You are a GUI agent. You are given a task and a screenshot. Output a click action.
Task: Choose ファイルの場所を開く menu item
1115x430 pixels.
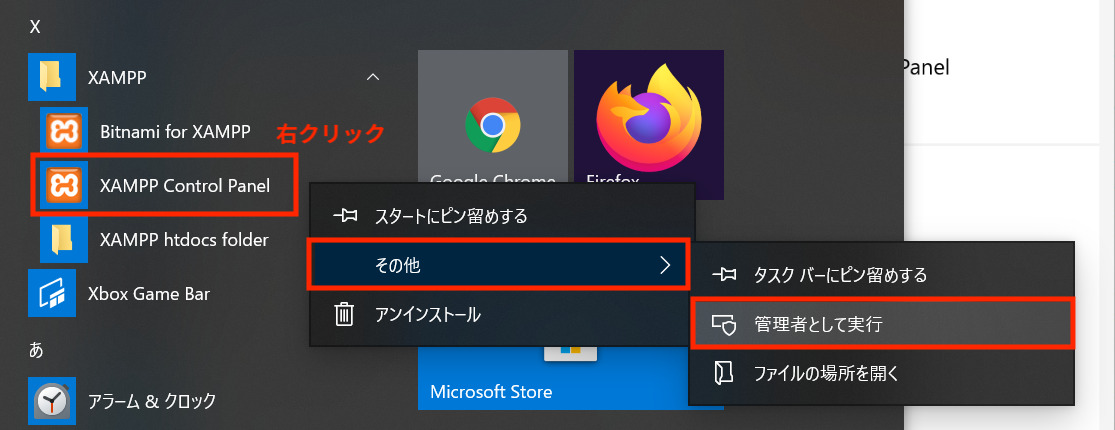tap(881, 372)
